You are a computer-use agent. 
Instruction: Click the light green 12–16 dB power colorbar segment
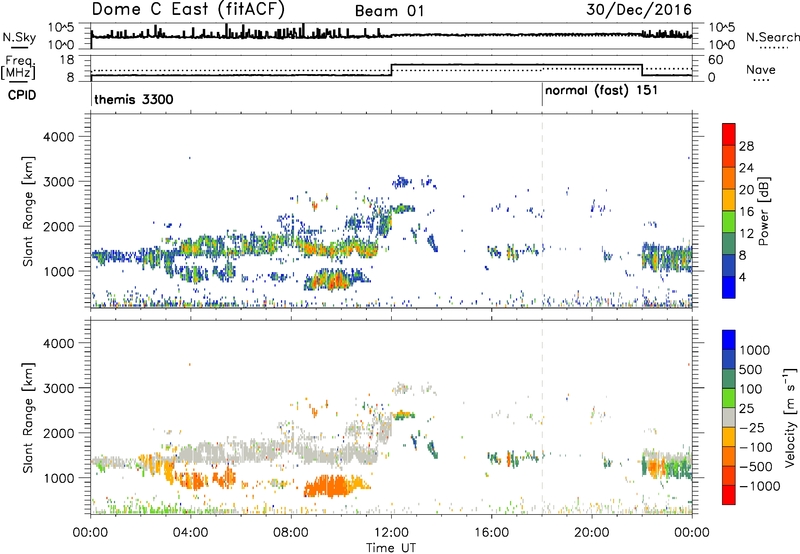pyautogui.click(x=729, y=222)
